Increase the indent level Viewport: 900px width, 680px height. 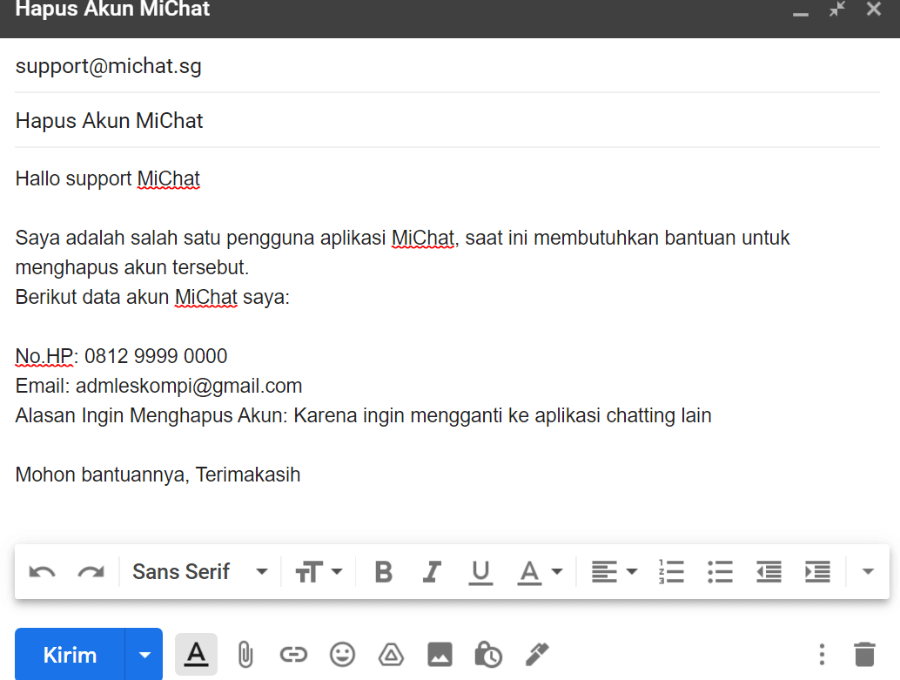(x=817, y=572)
